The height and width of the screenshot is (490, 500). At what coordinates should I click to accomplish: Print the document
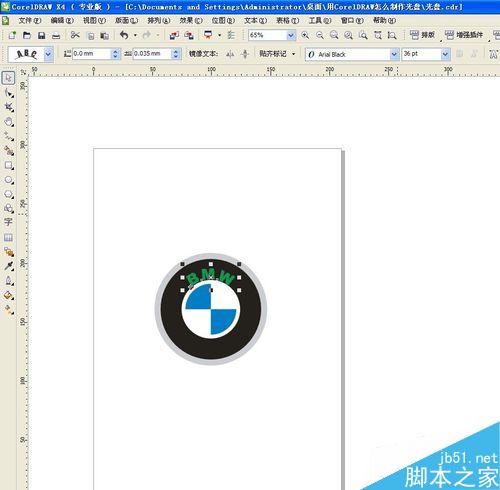(x=56, y=35)
